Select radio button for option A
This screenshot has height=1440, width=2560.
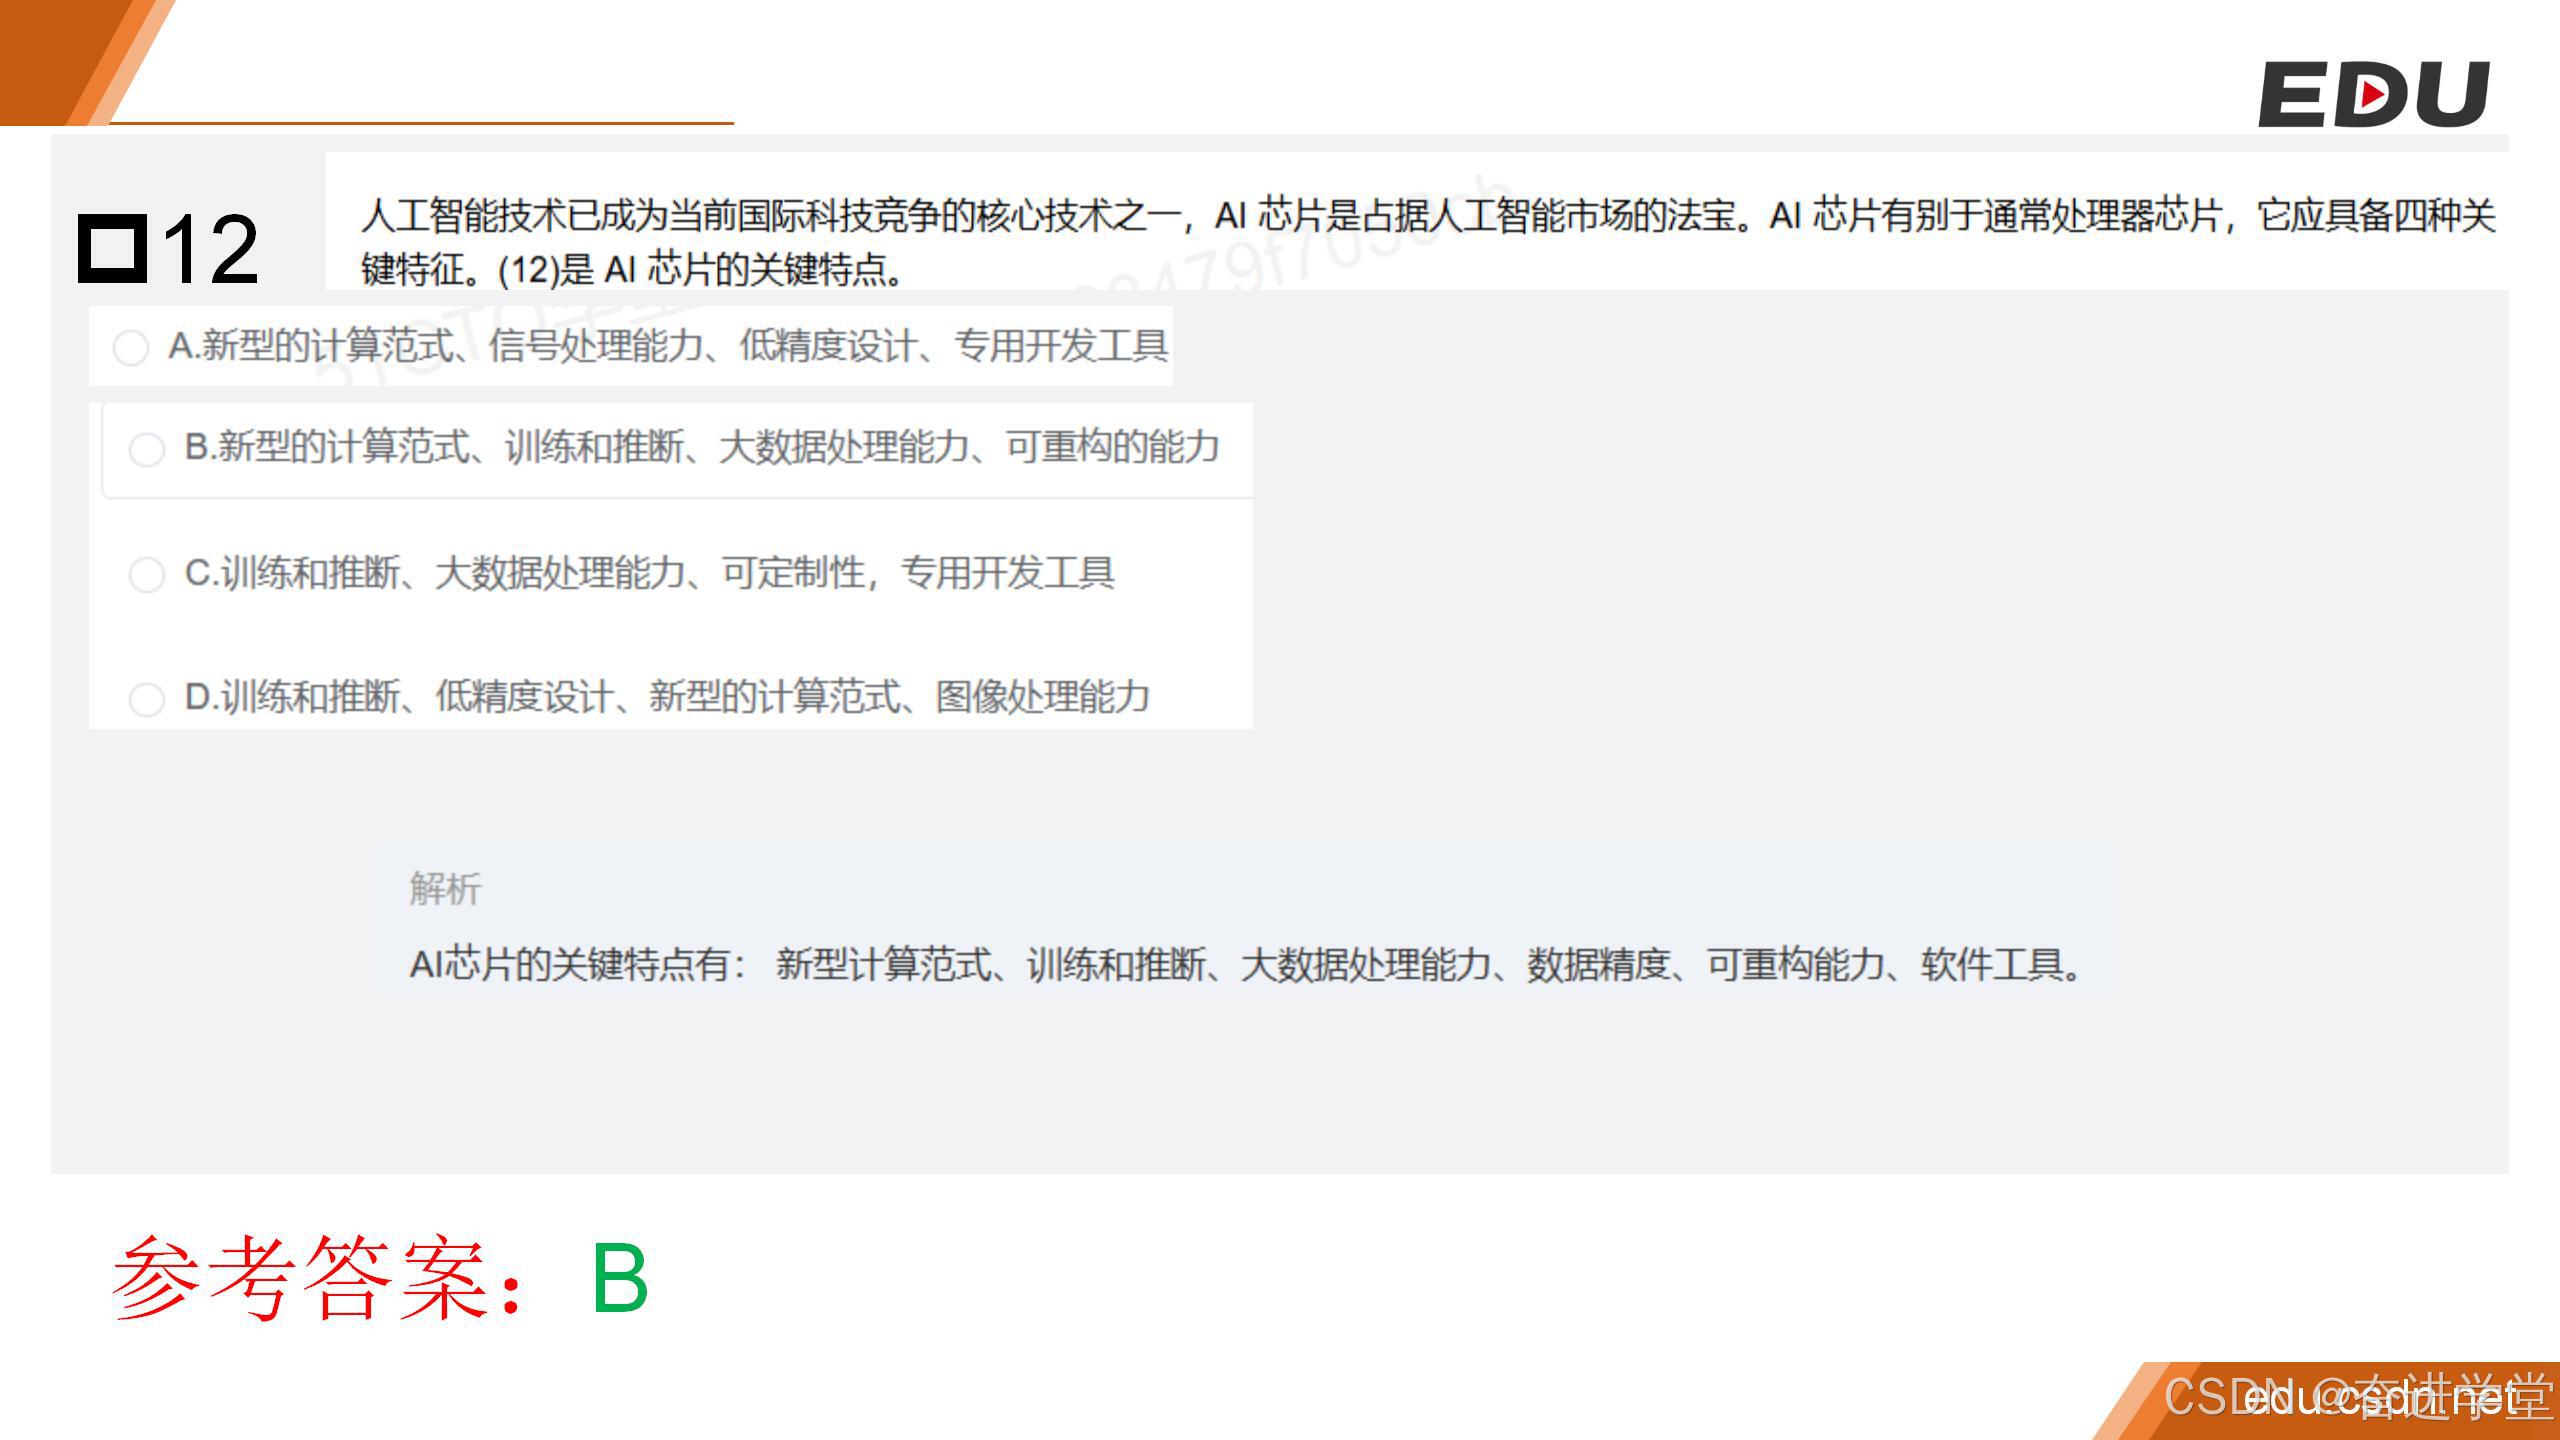click(131, 348)
